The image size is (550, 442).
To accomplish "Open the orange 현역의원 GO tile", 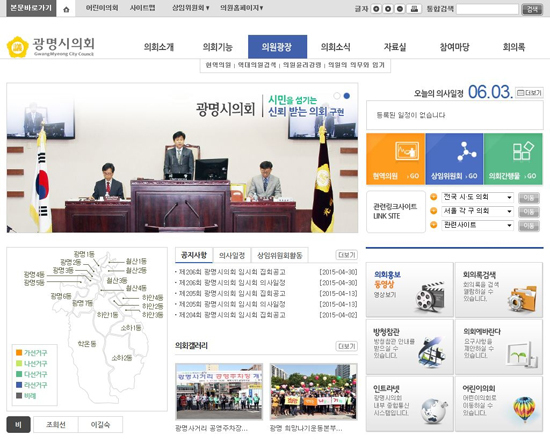I will point(395,159).
